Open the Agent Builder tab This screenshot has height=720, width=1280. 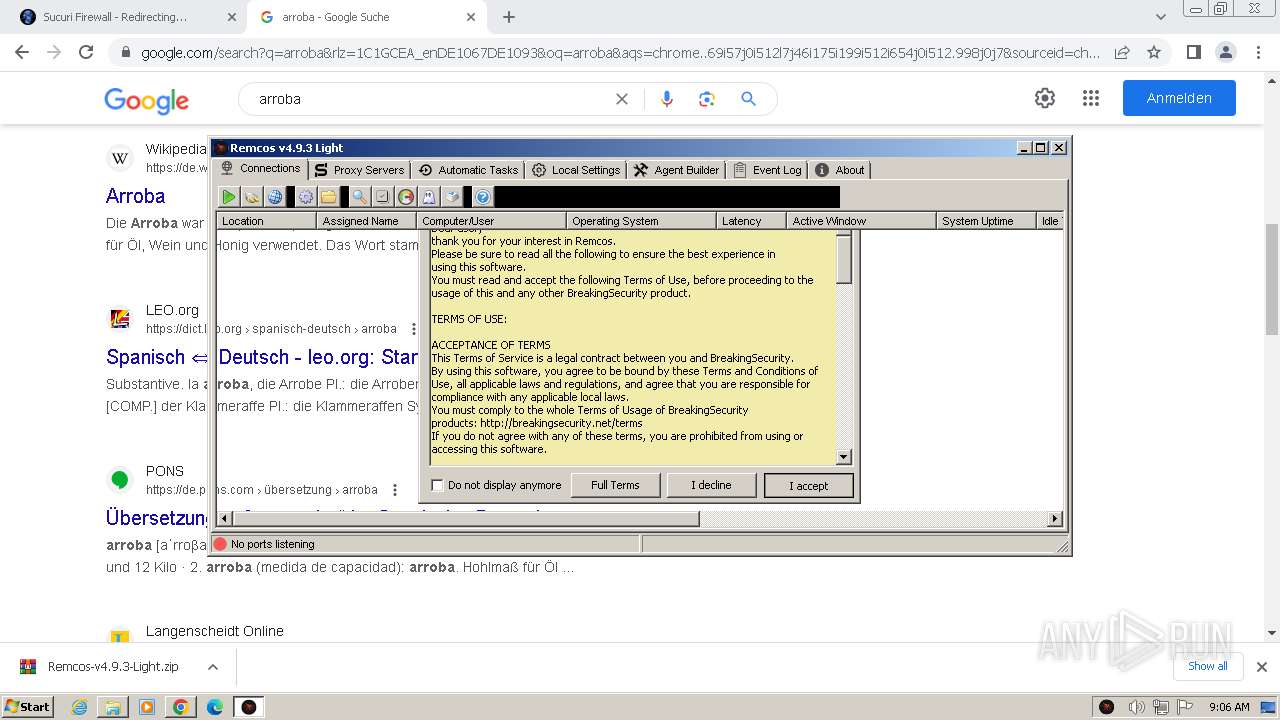click(x=676, y=170)
